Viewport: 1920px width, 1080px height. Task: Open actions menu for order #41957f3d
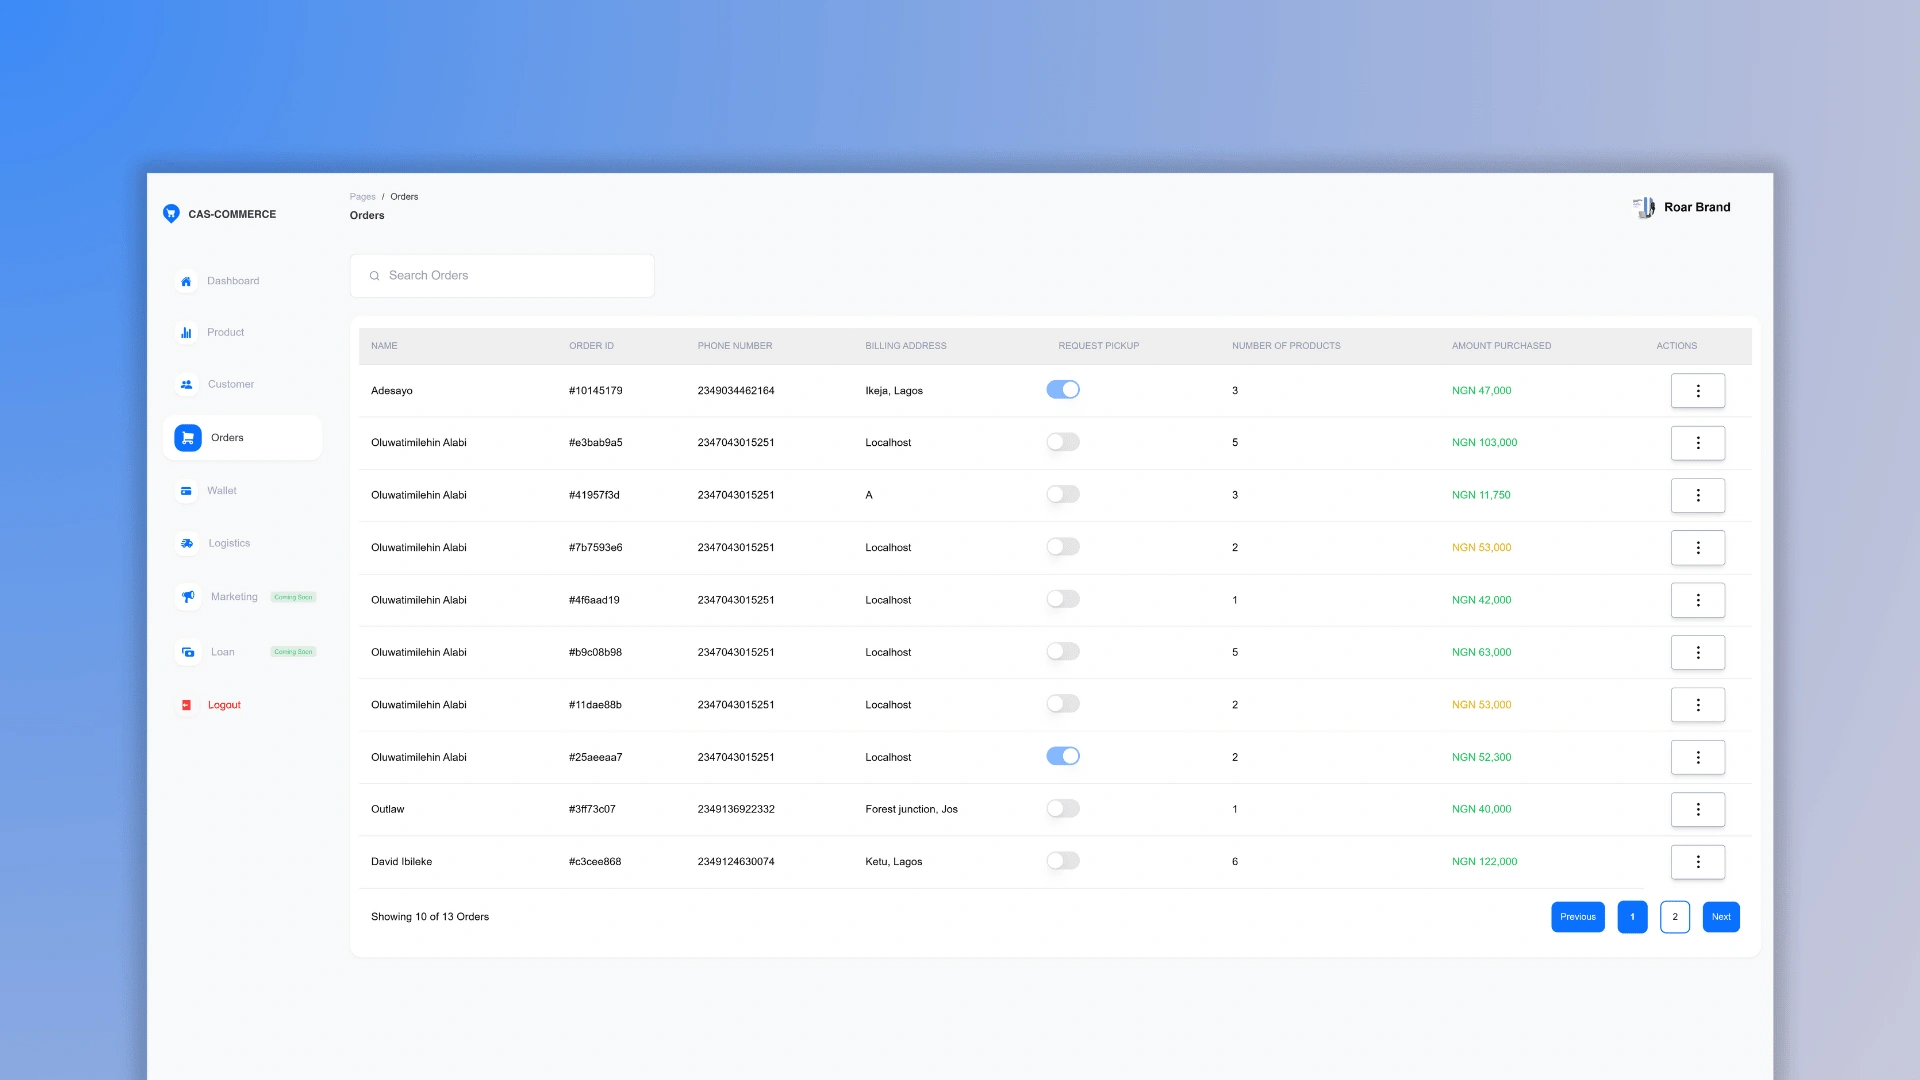(1698, 495)
